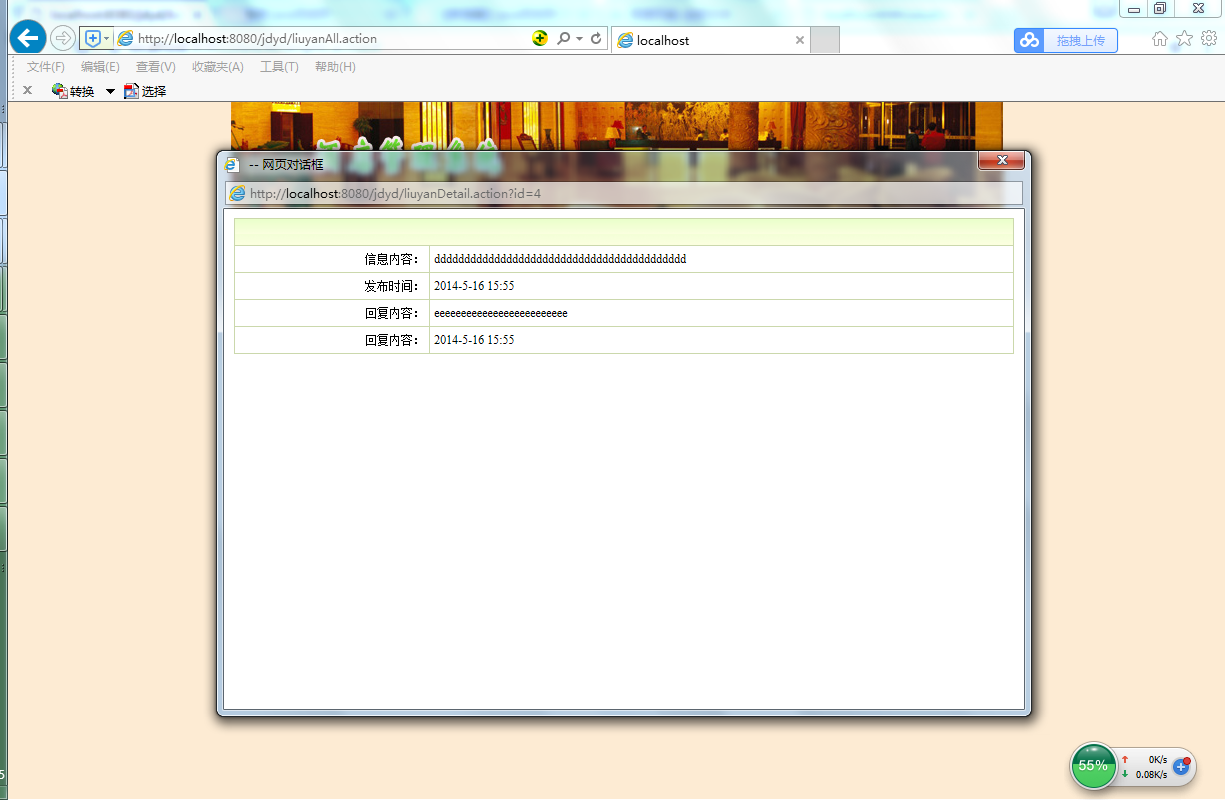Open the 查看(V) menu
The width and height of the screenshot is (1225, 800).
pos(155,67)
